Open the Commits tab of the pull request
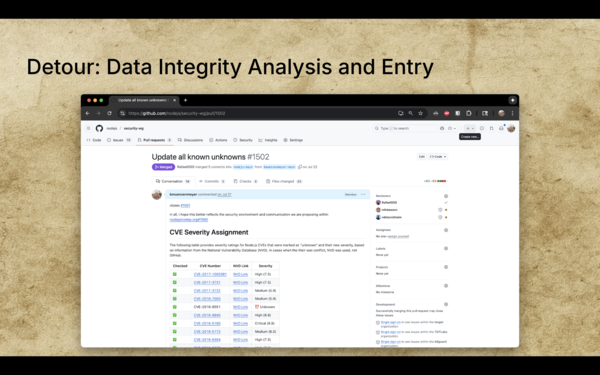Viewport: 600px width, 375px height. pos(212,181)
